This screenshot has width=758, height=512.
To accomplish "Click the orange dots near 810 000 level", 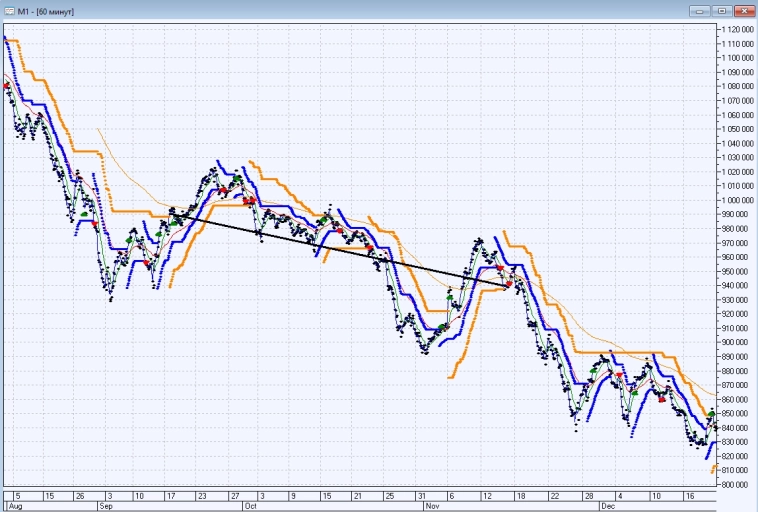I will tap(713, 469).
